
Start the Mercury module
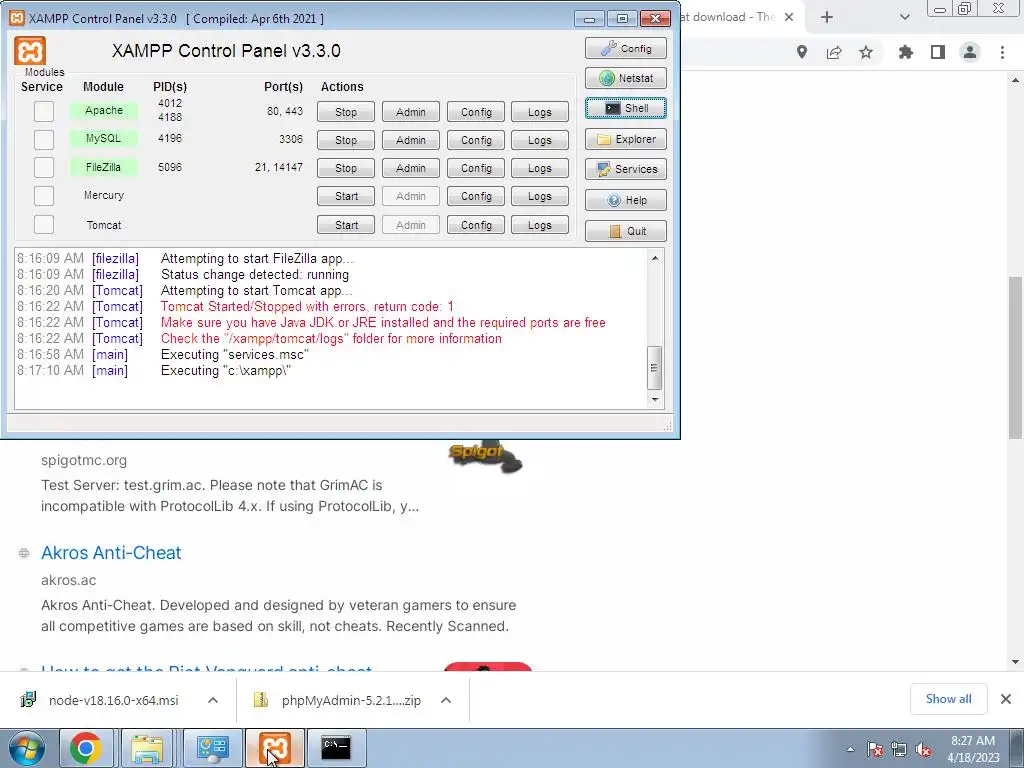click(346, 196)
